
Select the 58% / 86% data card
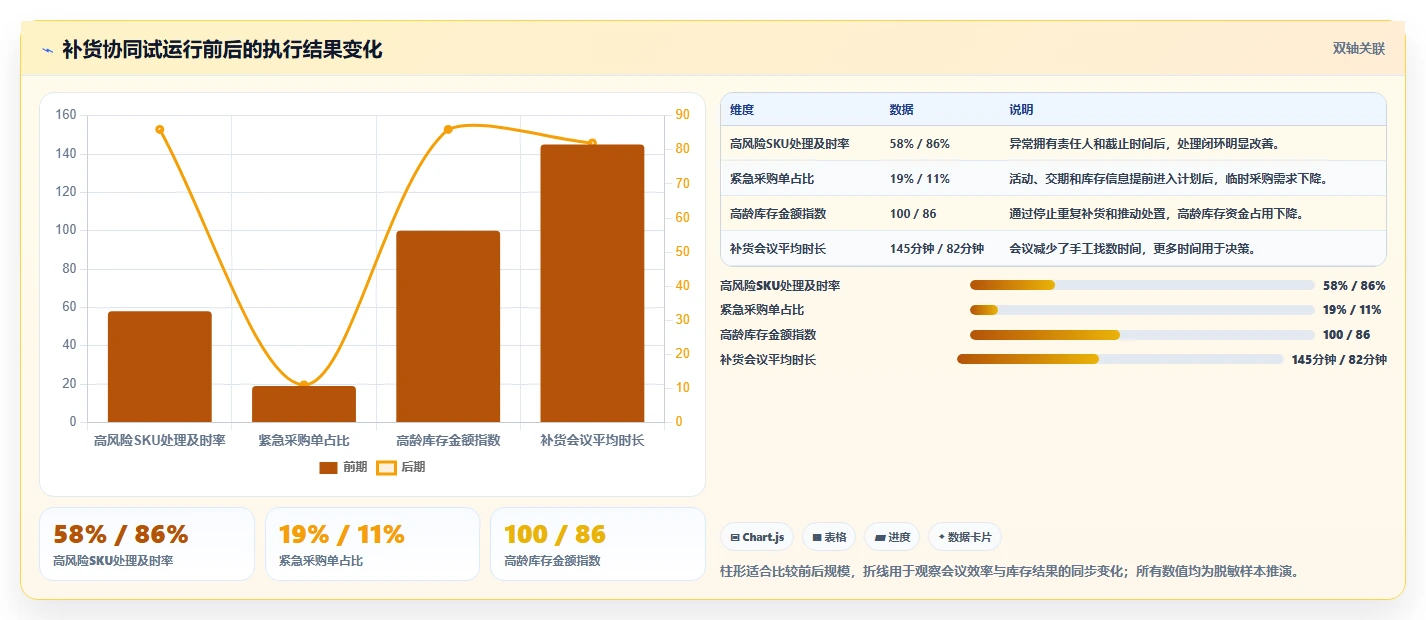[x=147, y=544]
